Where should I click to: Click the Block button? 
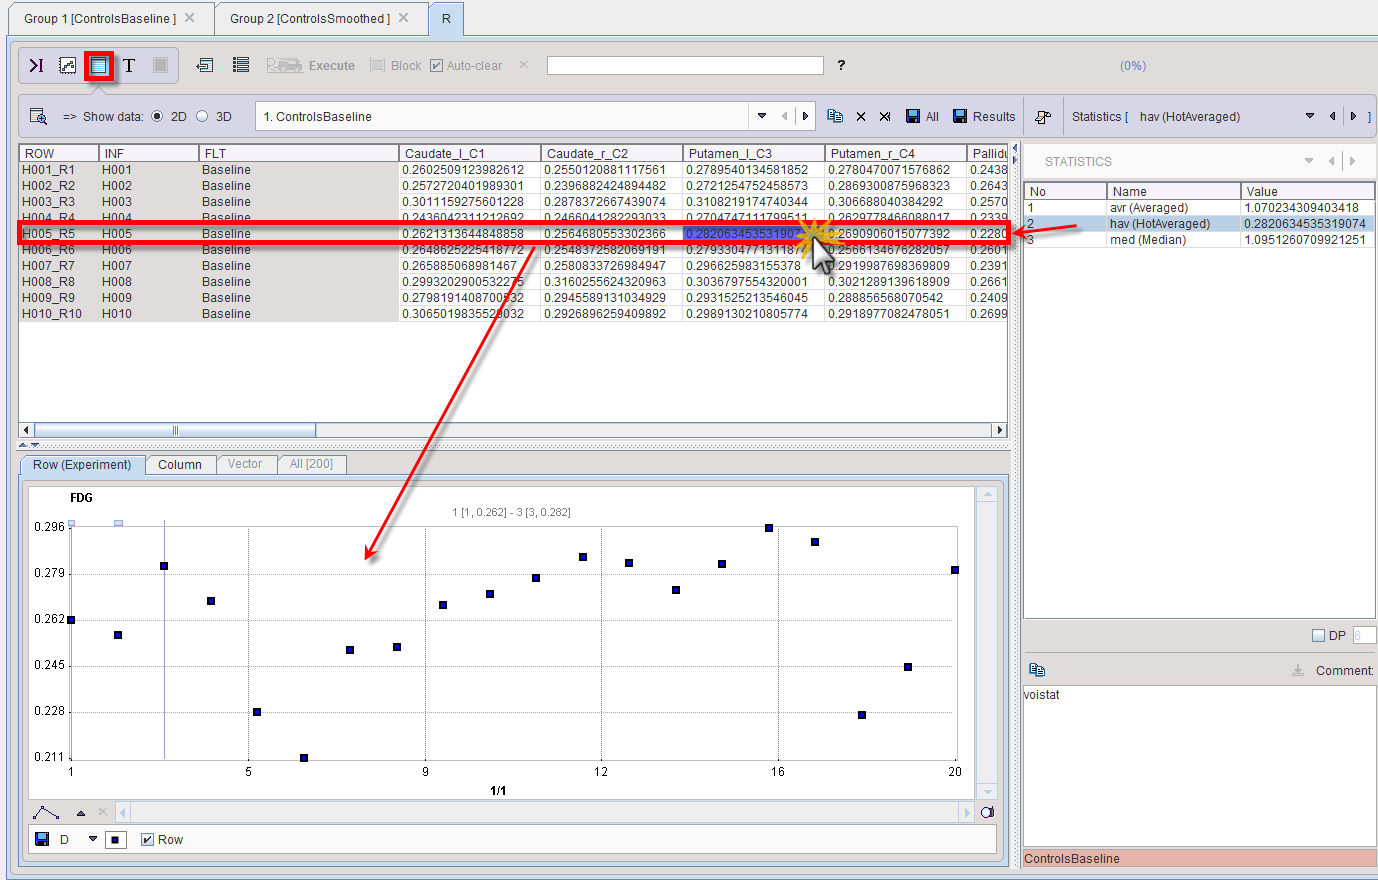click(395, 65)
